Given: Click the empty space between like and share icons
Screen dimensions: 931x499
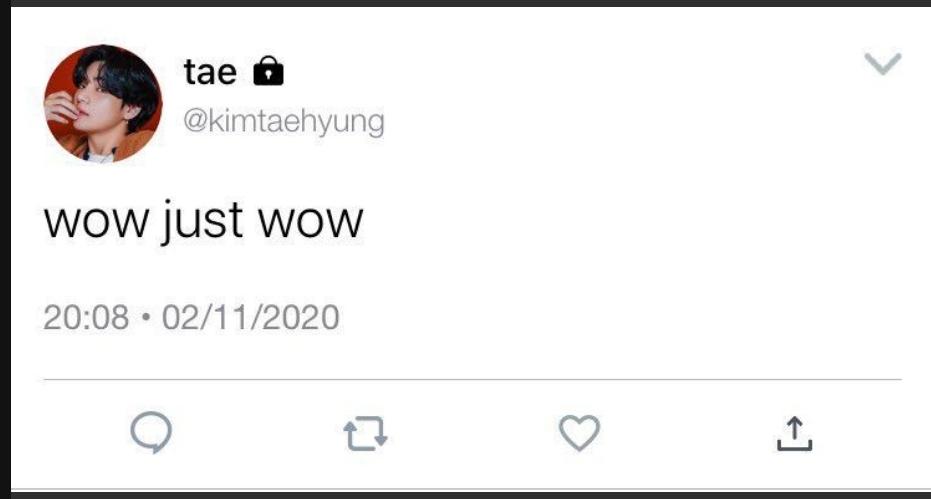Looking at the screenshot, I should click(x=686, y=433).
